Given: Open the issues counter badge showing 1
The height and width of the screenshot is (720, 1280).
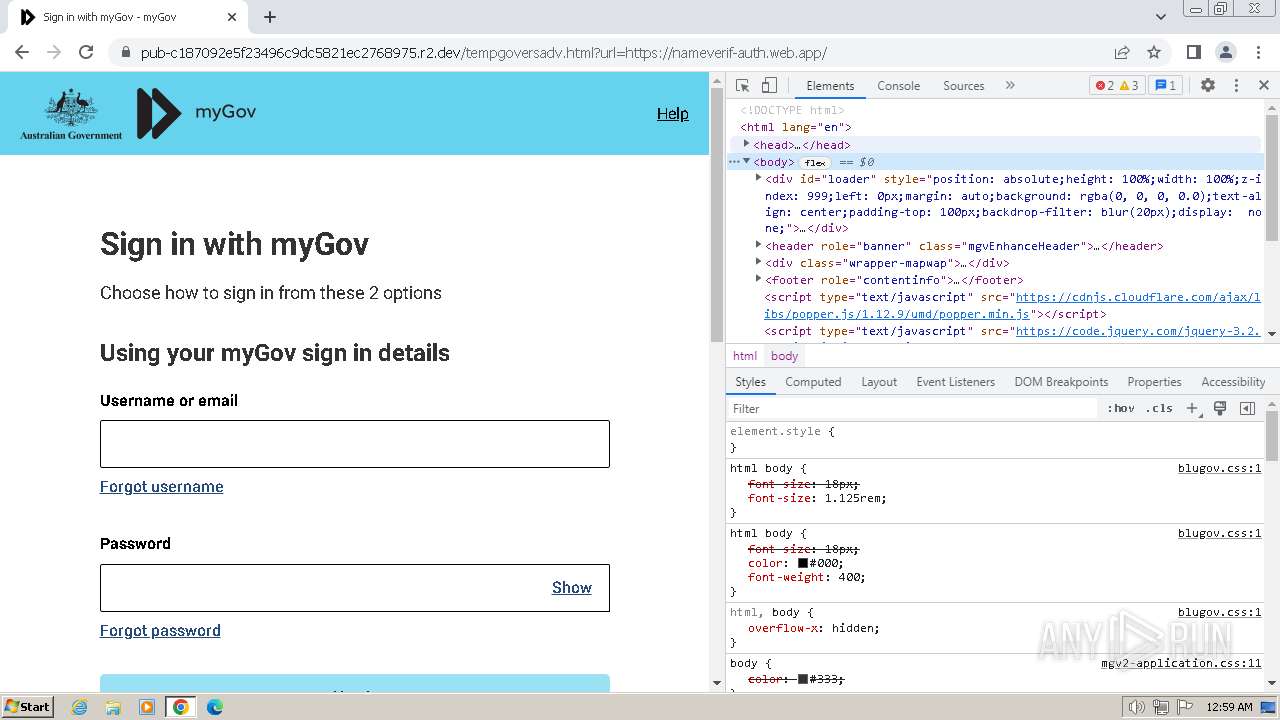Looking at the screenshot, I should pyautogui.click(x=1164, y=86).
